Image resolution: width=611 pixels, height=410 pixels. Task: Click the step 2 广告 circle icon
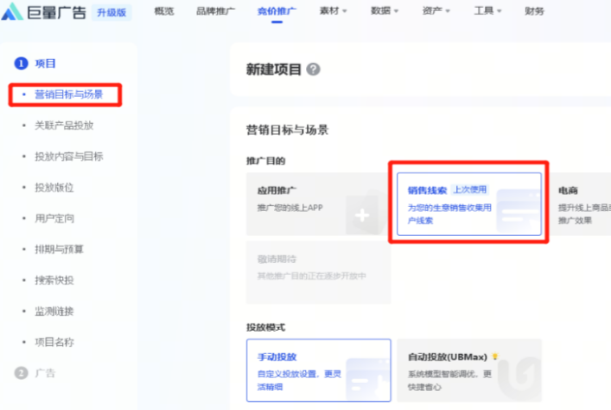[21, 373]
